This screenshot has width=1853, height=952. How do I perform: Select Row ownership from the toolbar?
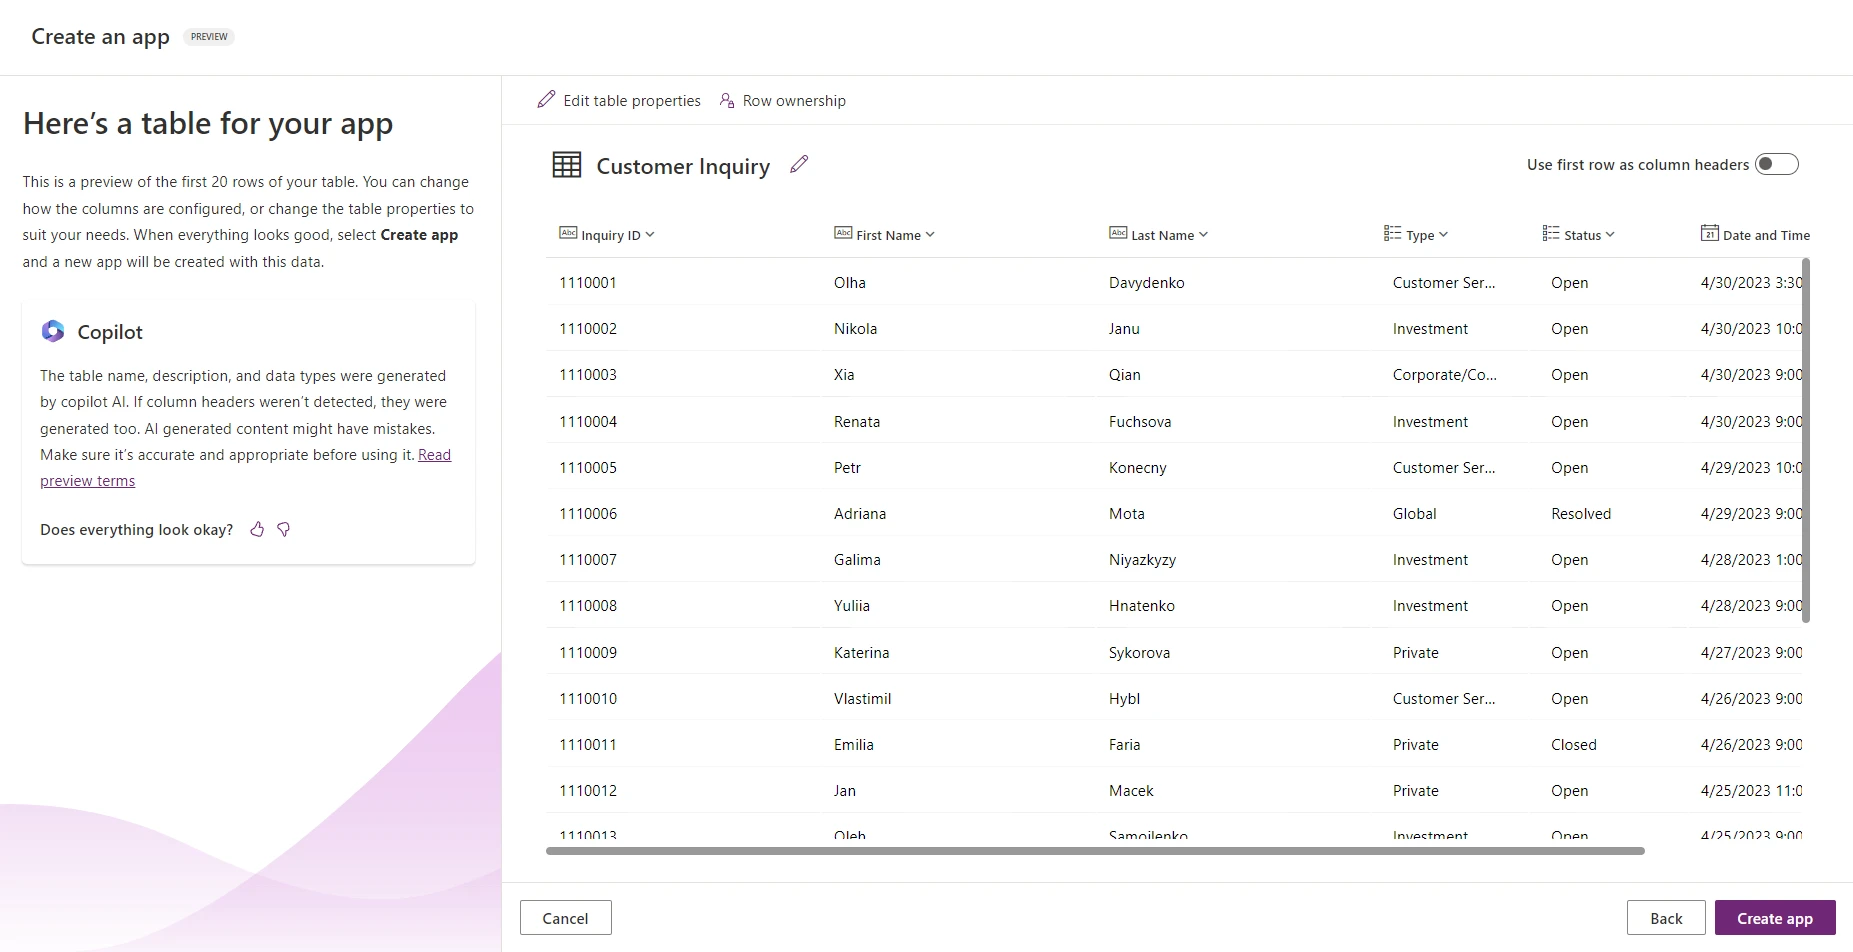(783, 100)
